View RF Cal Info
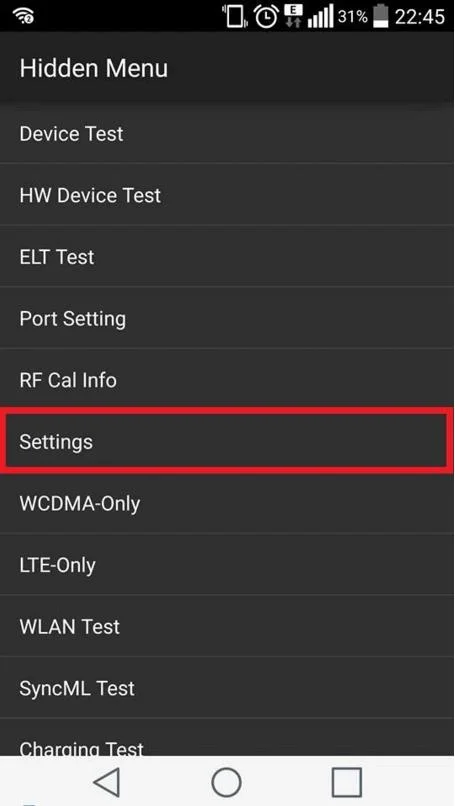 coord(227,379)
